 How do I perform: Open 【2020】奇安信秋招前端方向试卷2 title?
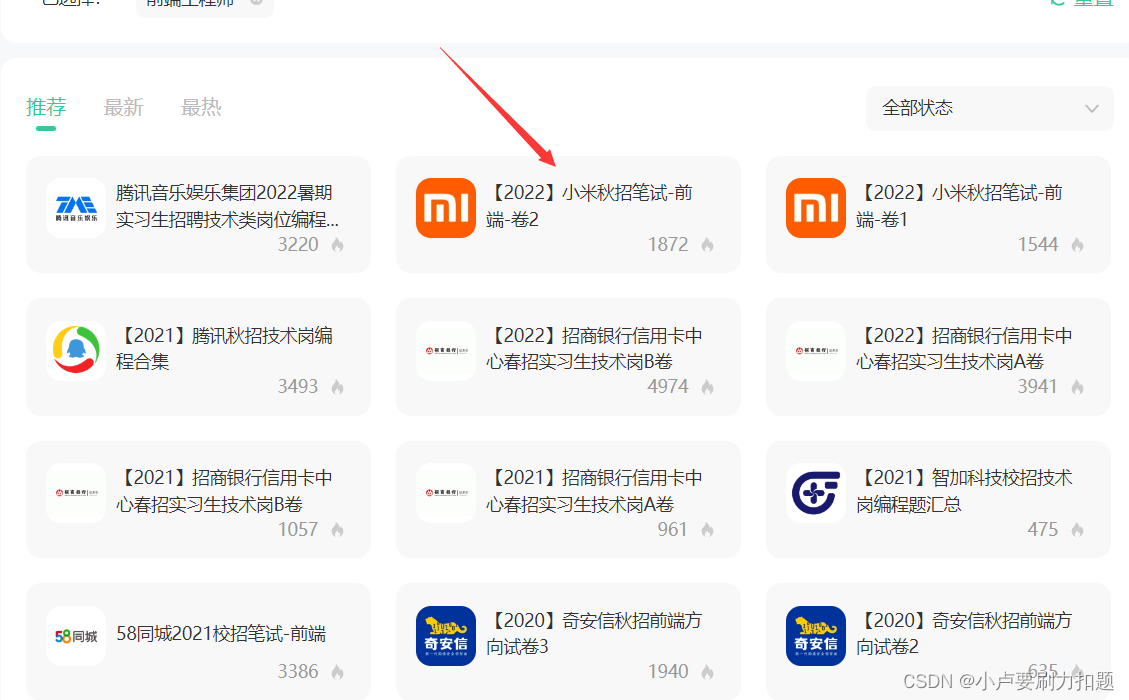[964, 633]
